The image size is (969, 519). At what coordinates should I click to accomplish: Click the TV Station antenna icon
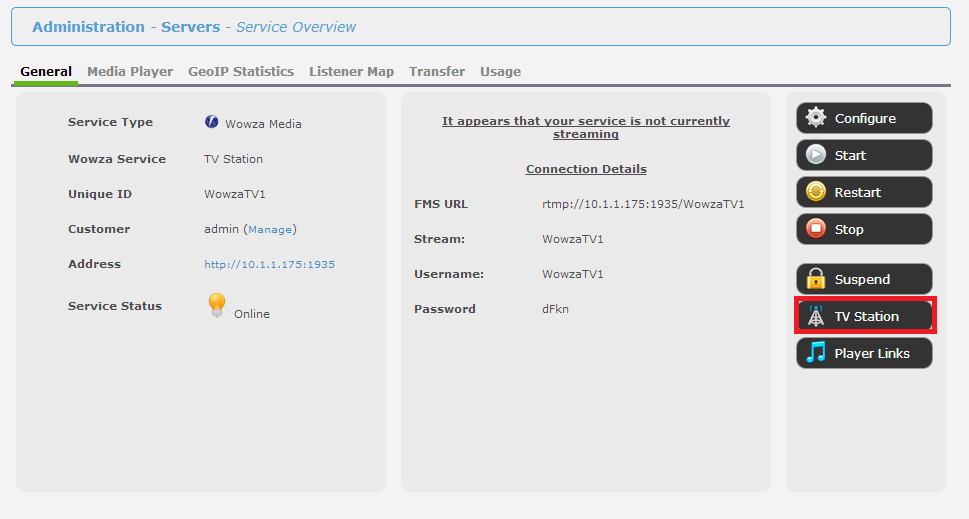[x=816, y=316]
